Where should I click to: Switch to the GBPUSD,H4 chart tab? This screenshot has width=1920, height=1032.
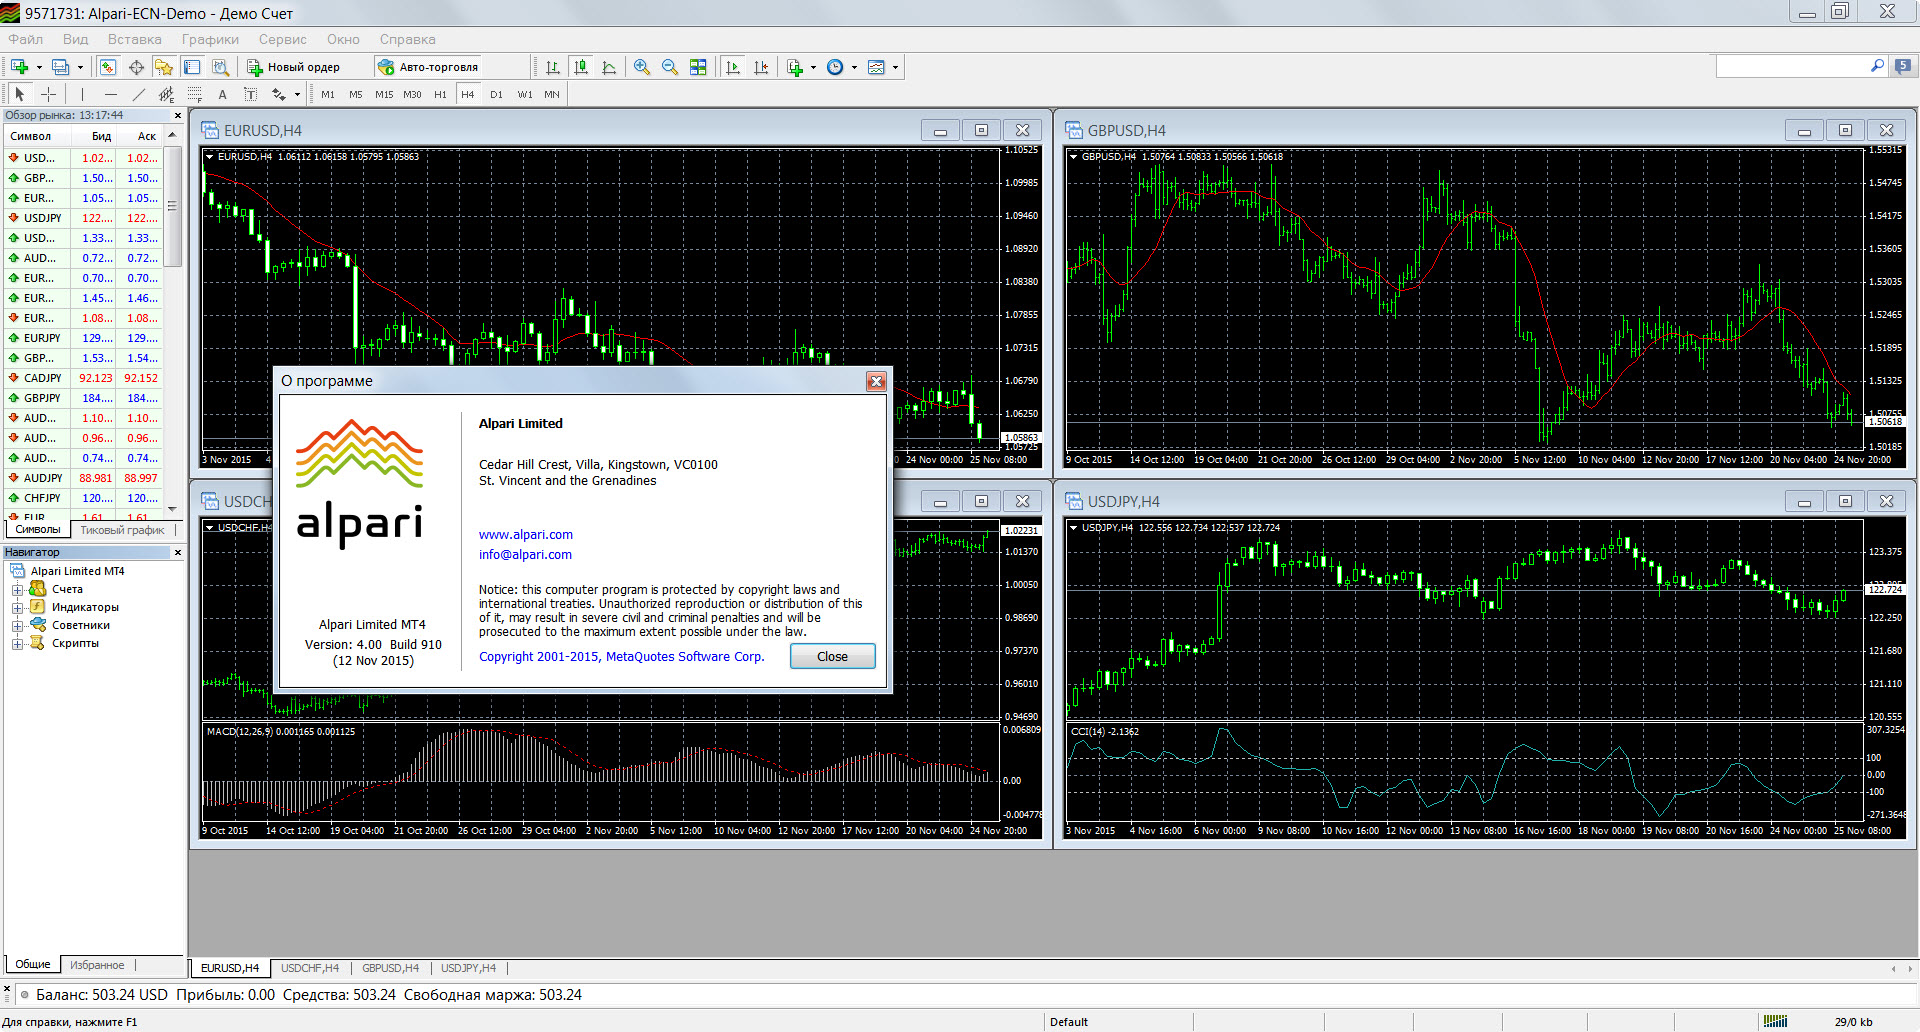point(390,968)
